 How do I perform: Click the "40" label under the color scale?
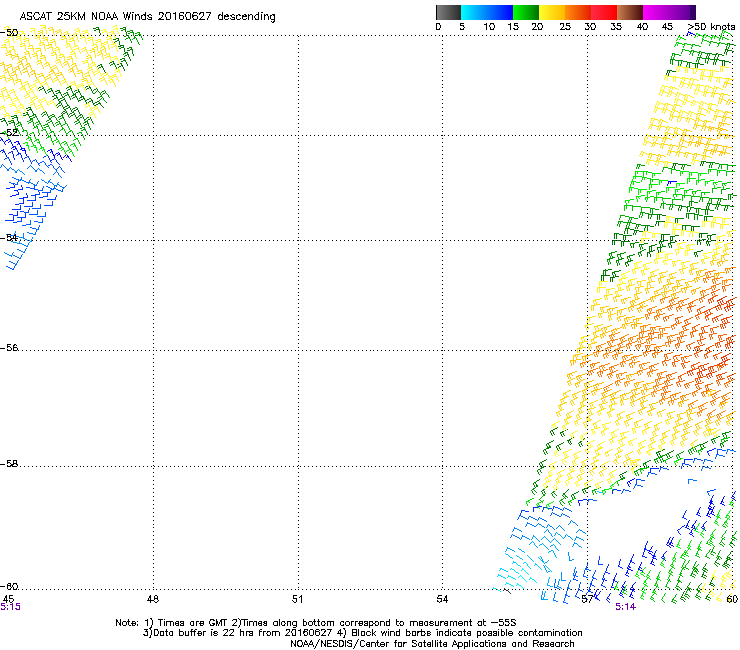point(642,27)
